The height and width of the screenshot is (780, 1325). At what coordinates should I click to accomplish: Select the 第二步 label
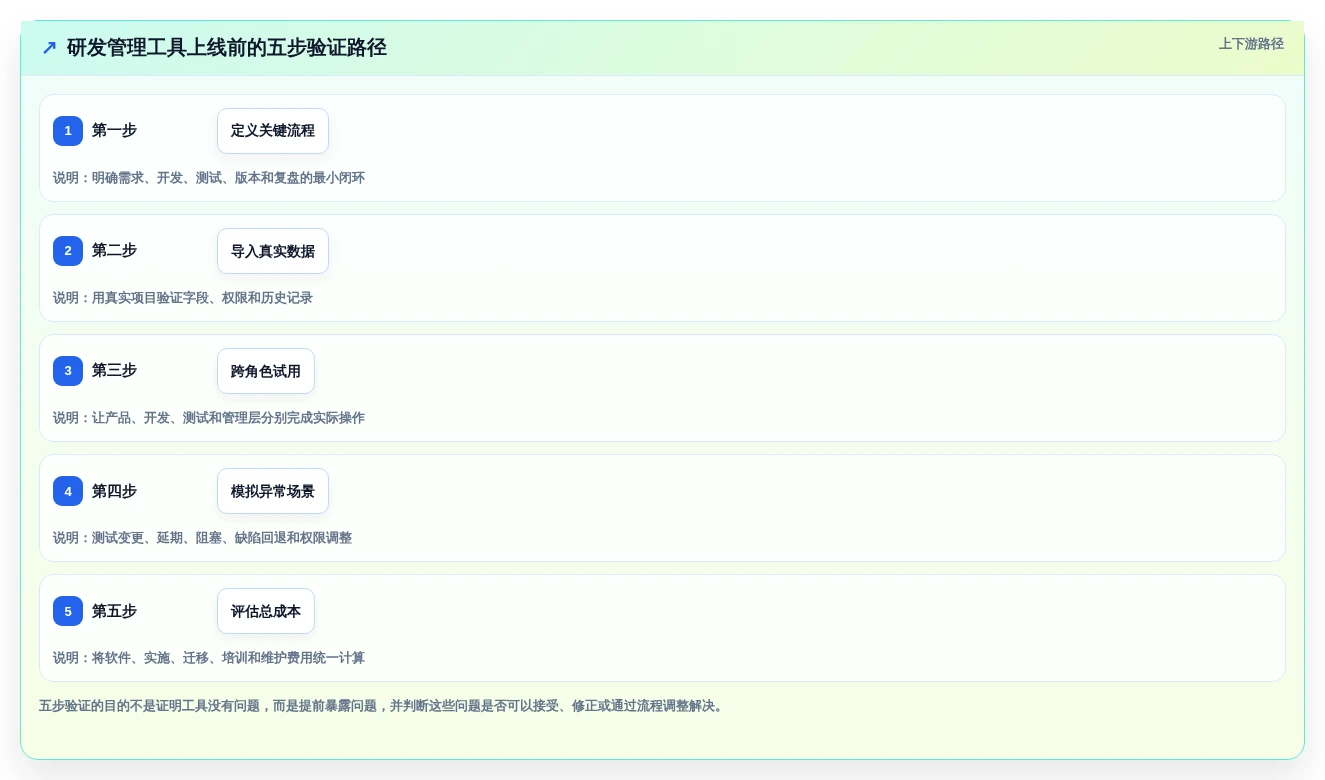coord(114,251)
